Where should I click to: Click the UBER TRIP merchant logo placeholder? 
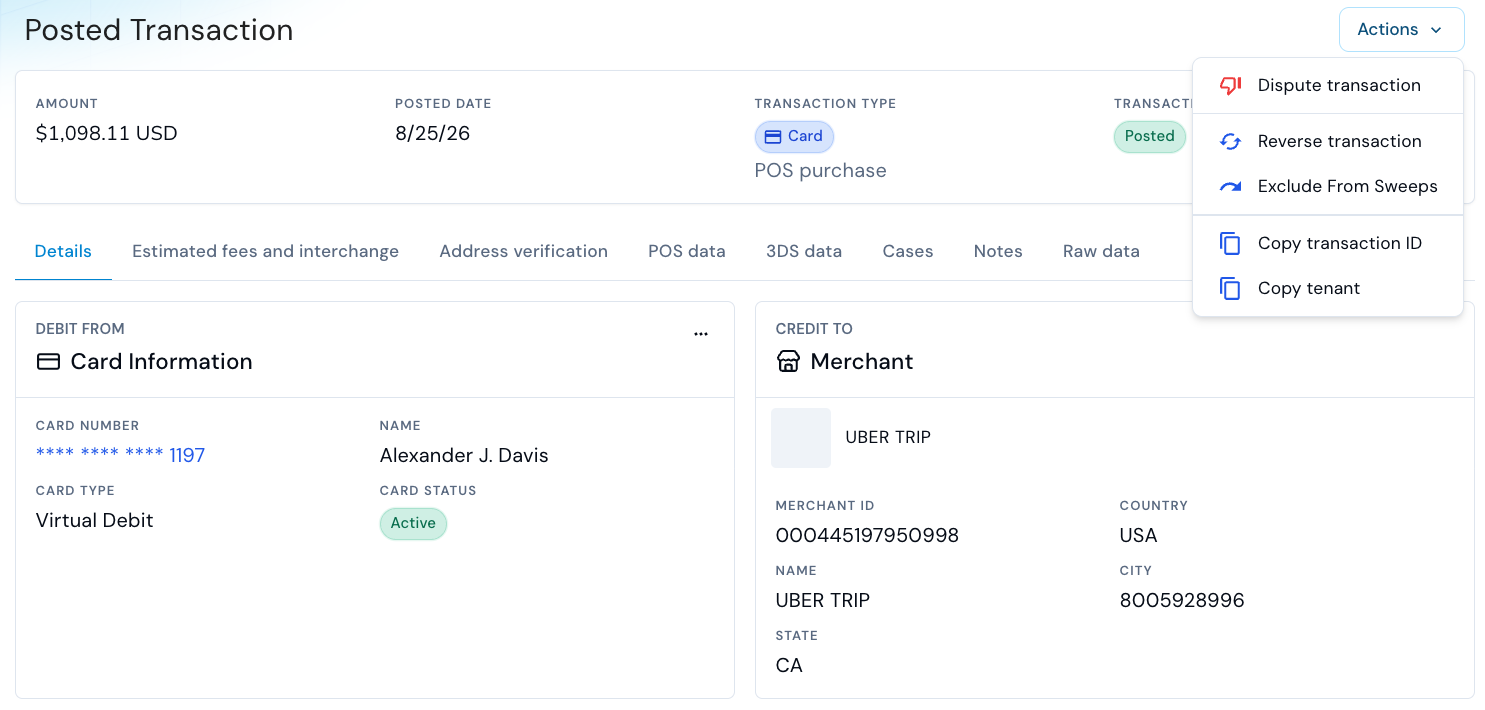click(x=801, y=438)
